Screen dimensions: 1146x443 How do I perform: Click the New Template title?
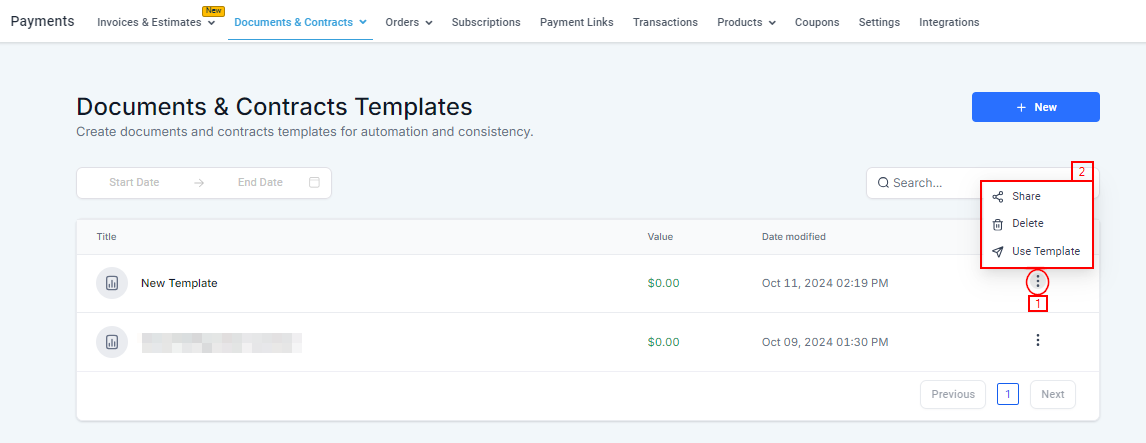pos(179,283)
